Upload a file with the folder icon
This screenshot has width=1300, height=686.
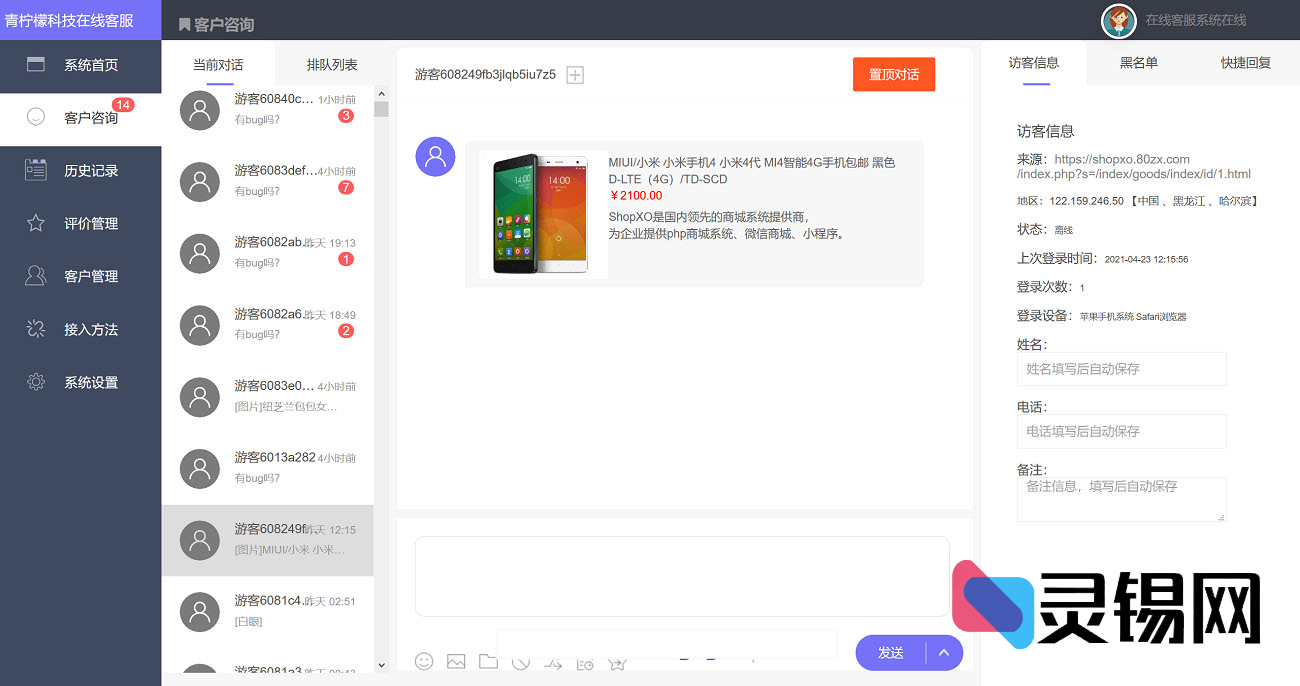click(x=488, y=662)
